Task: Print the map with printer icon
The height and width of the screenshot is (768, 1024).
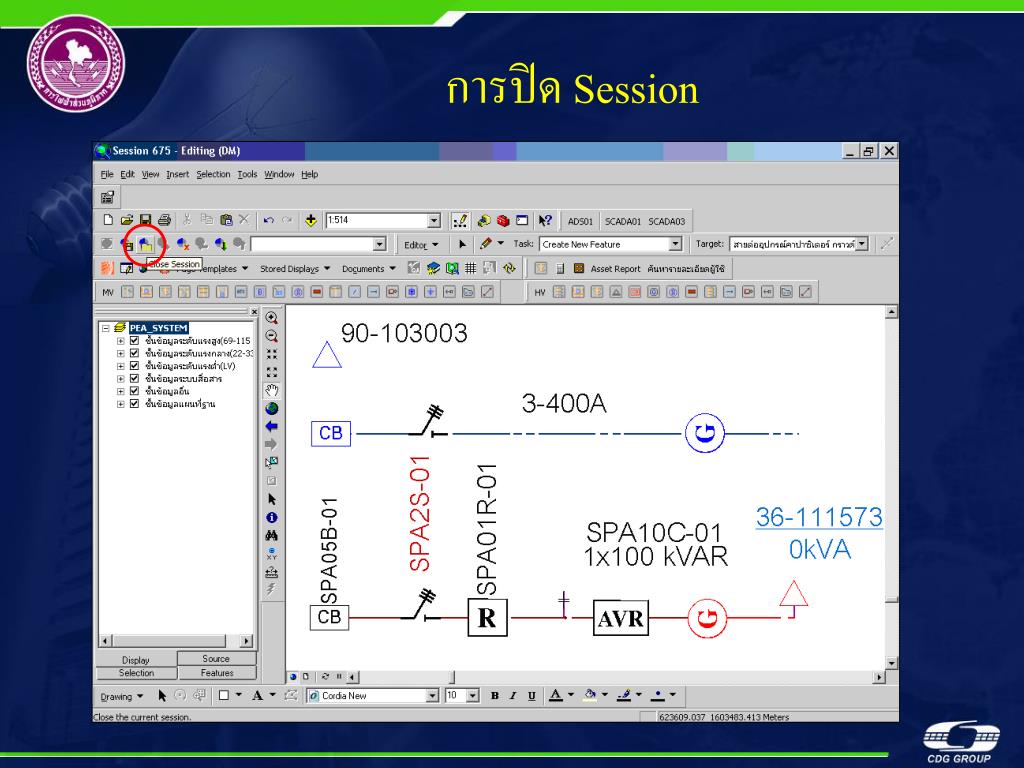Action: coord(164,220)
